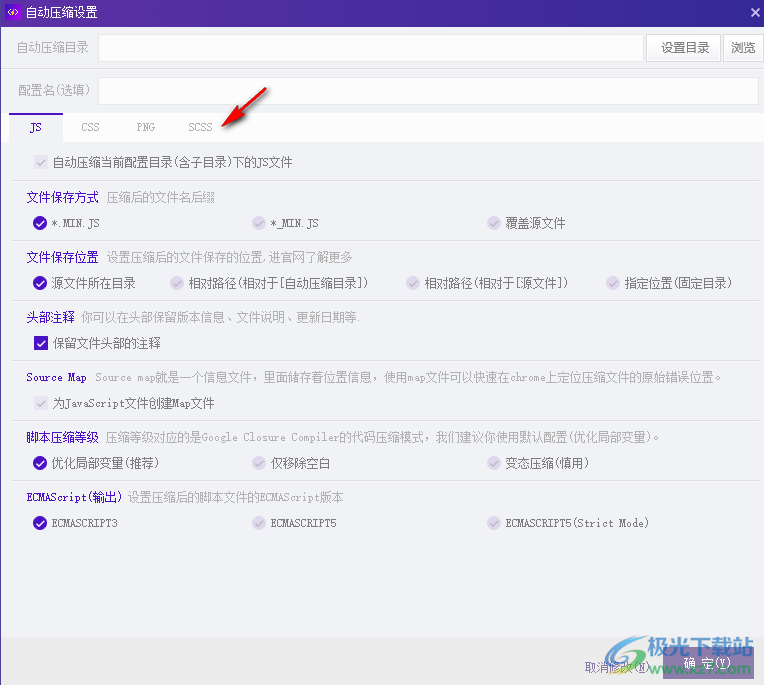Click the Source Map section heading
The width and height of the screenshot is (764, 685).
tap(57, 377)
